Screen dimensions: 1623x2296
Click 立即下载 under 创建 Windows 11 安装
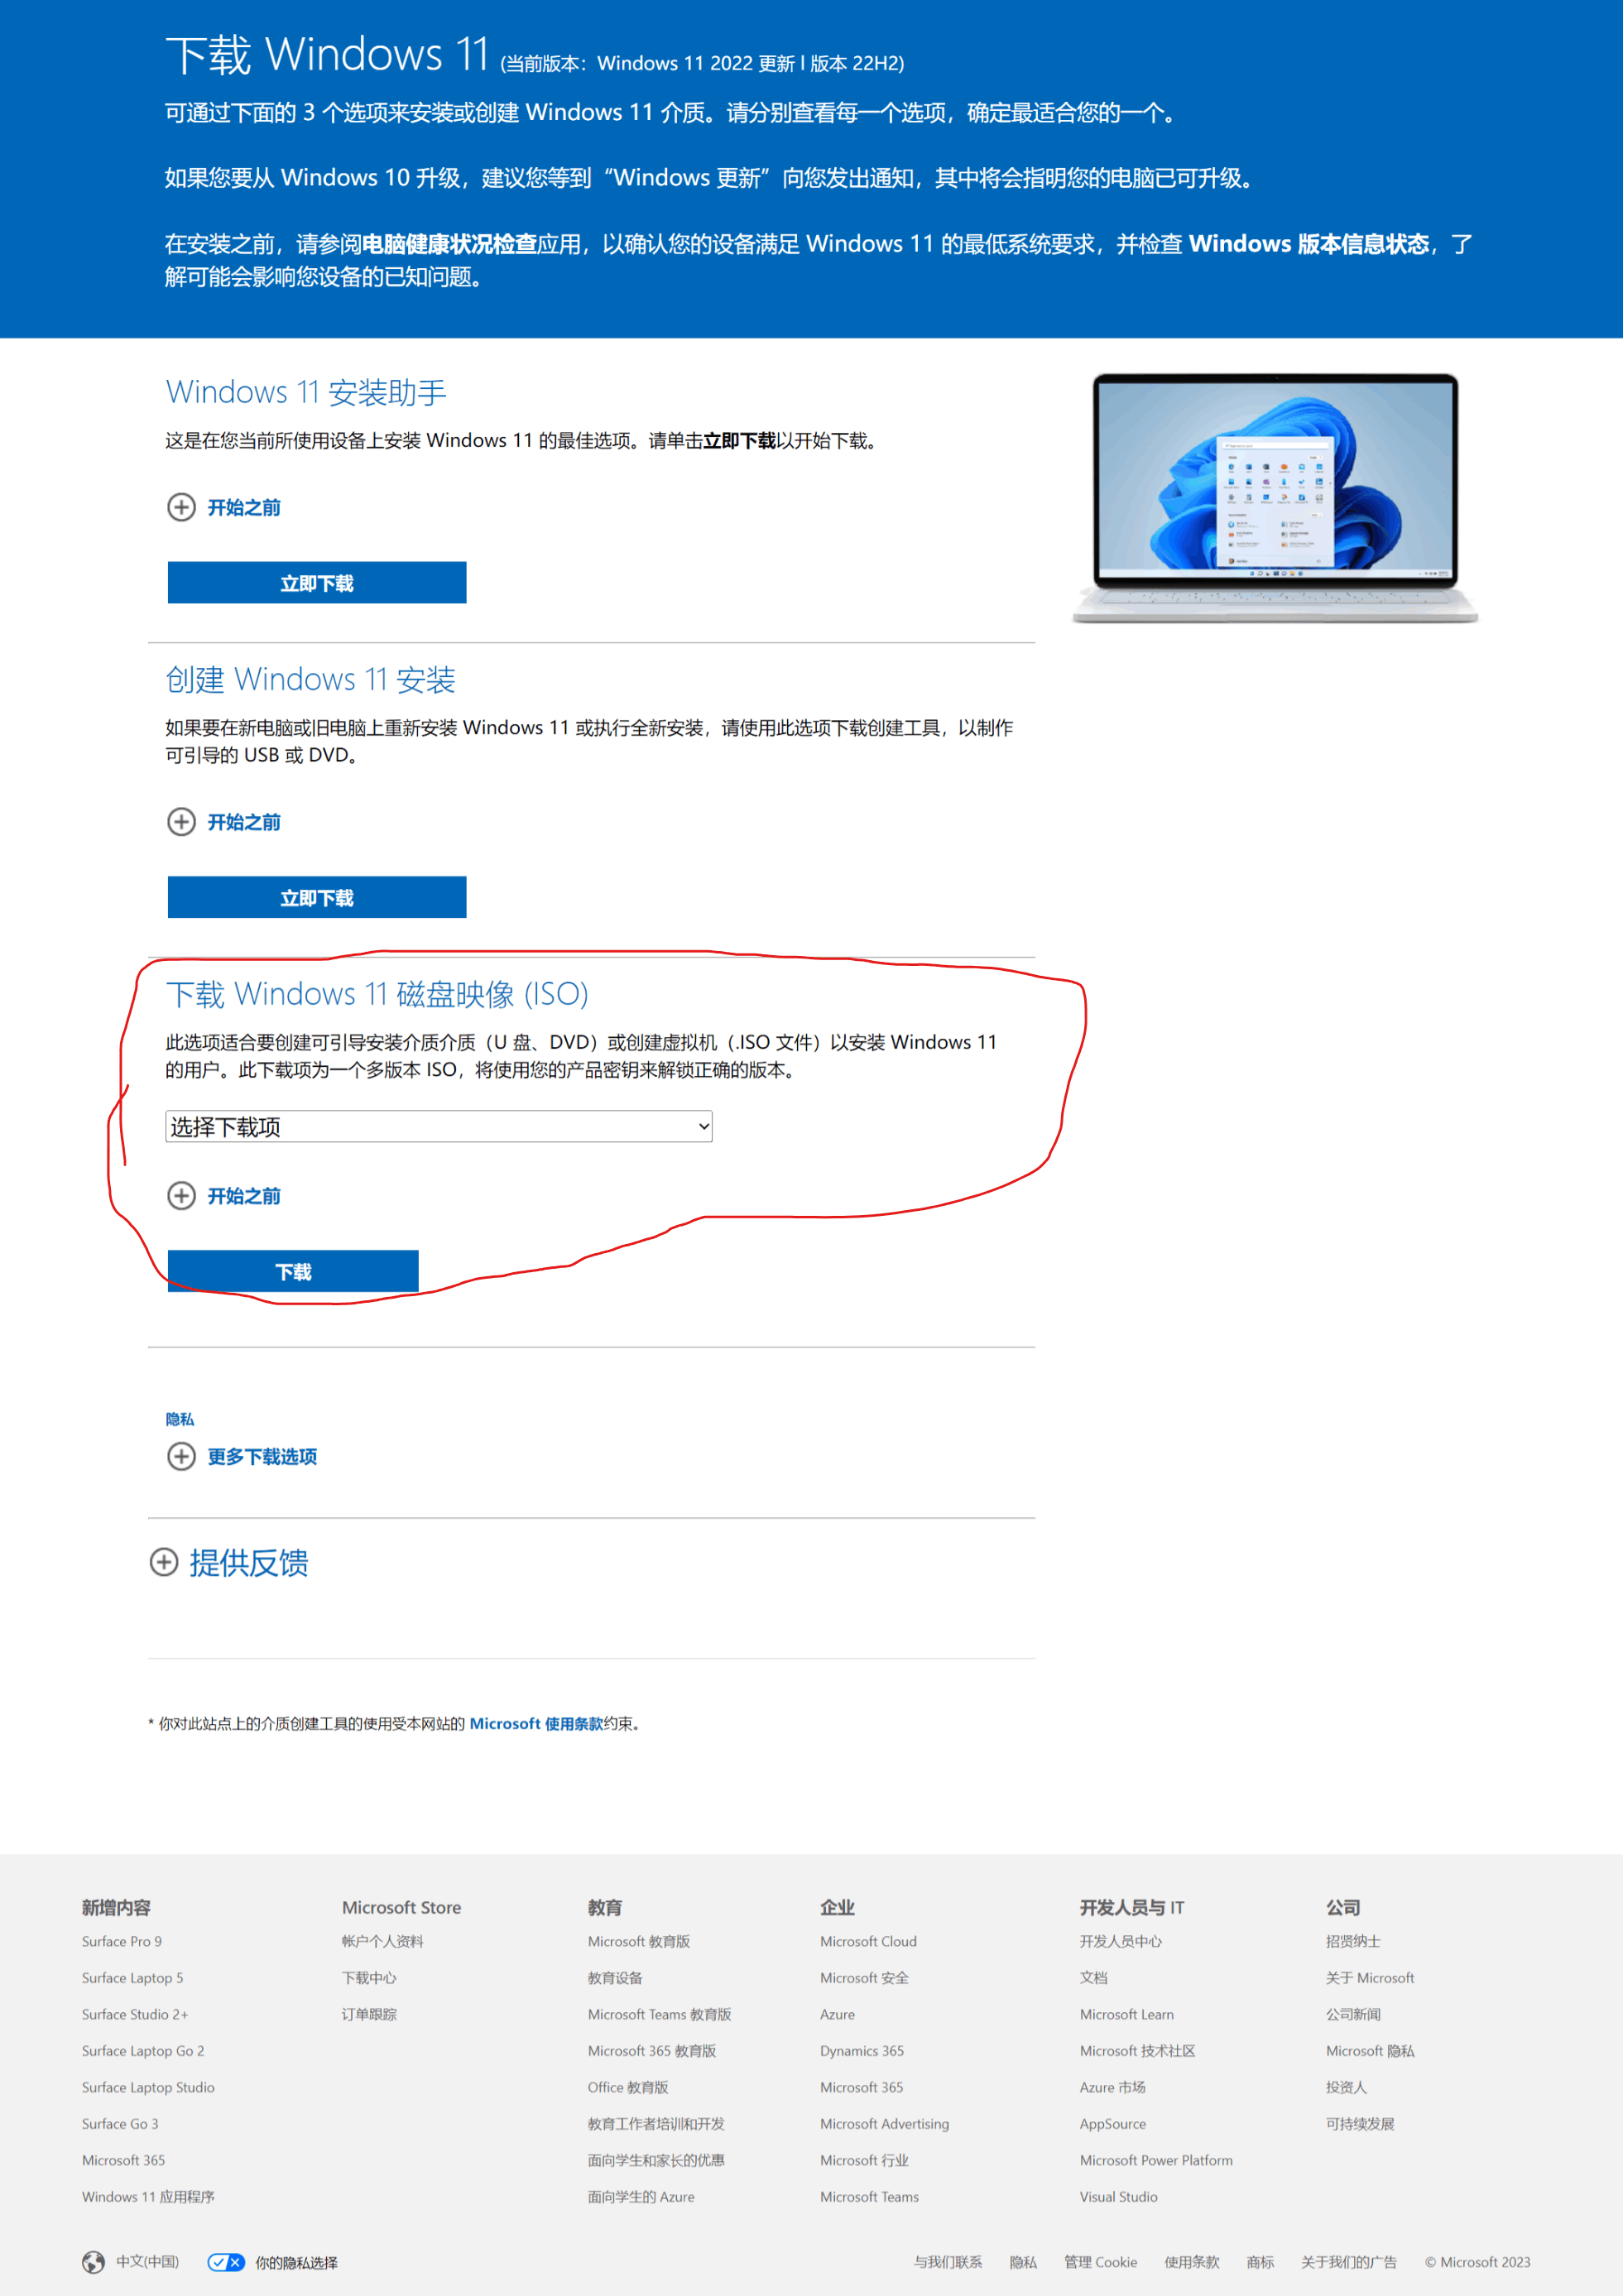pos(316,898)
